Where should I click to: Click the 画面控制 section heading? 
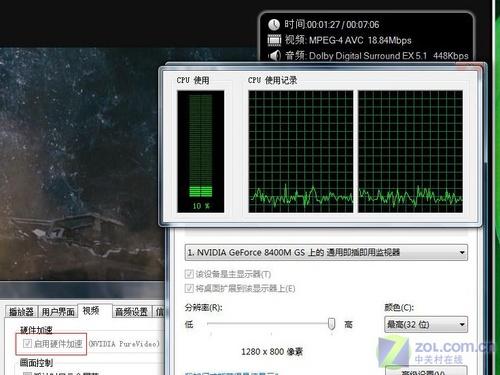pos(36,362)
